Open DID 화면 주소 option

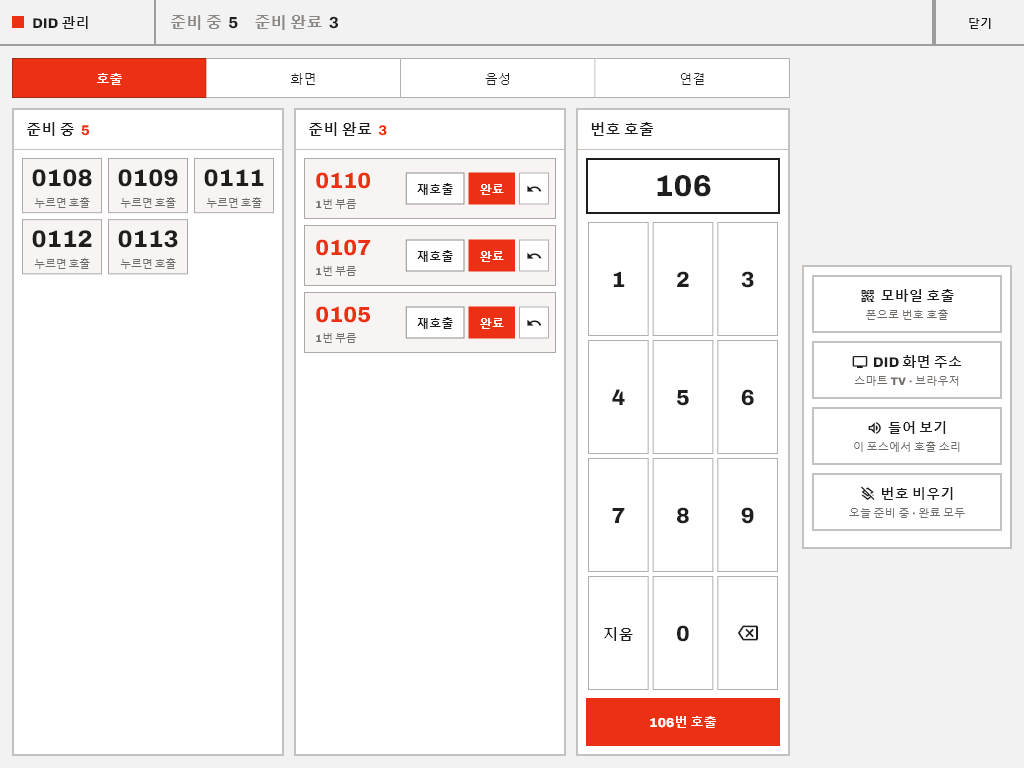[906, 370]
